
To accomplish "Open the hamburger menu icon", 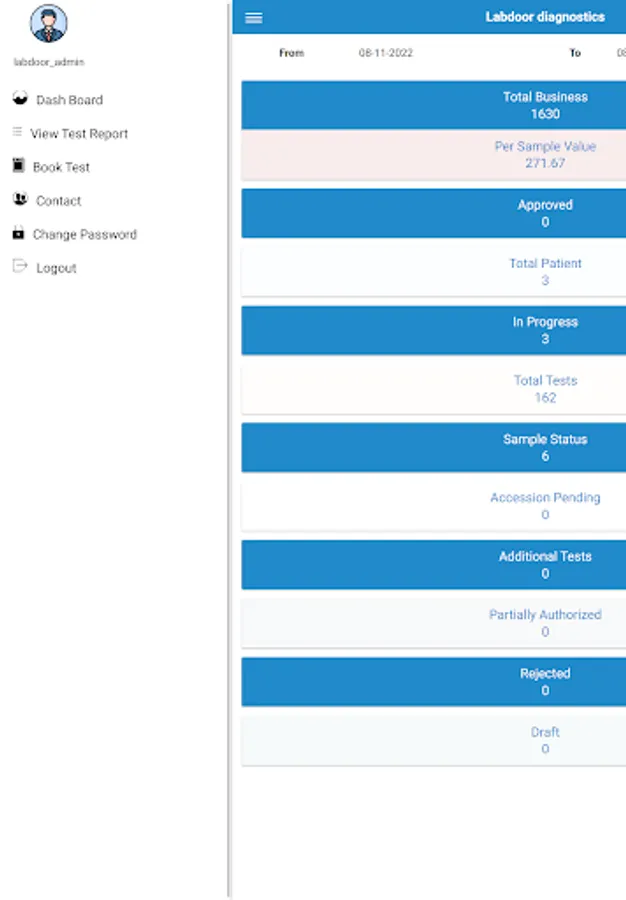I will tap(254, 18).
